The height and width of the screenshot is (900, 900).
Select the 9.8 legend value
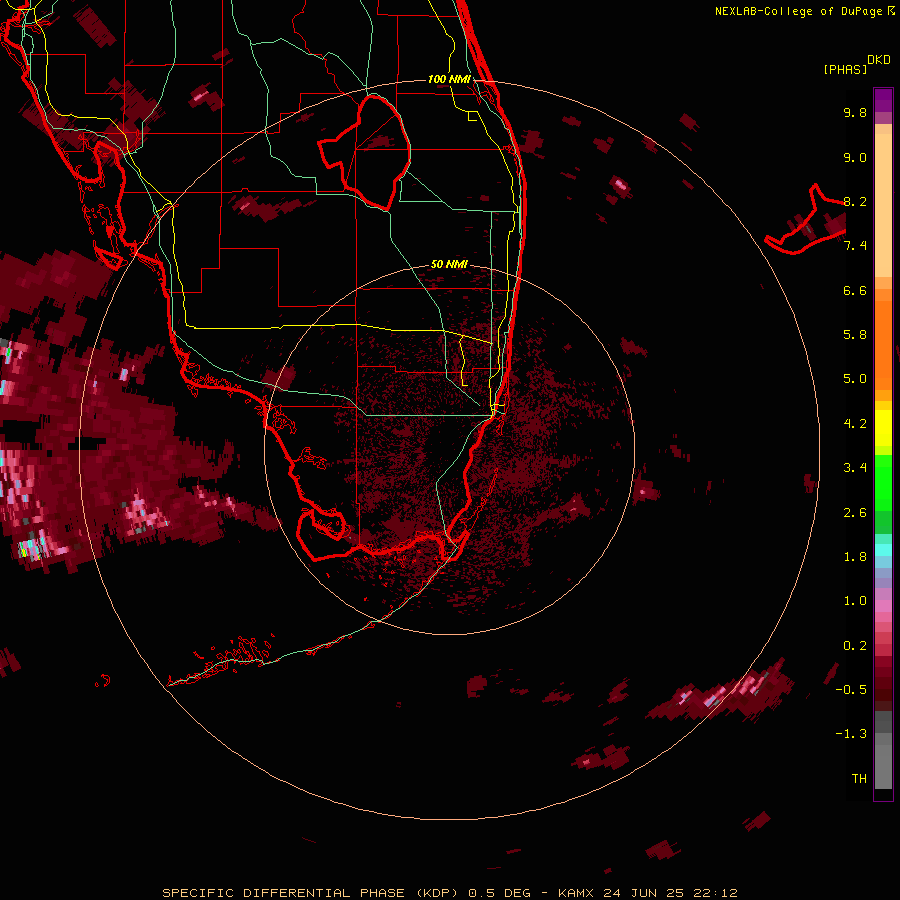(x=855, y=112)
